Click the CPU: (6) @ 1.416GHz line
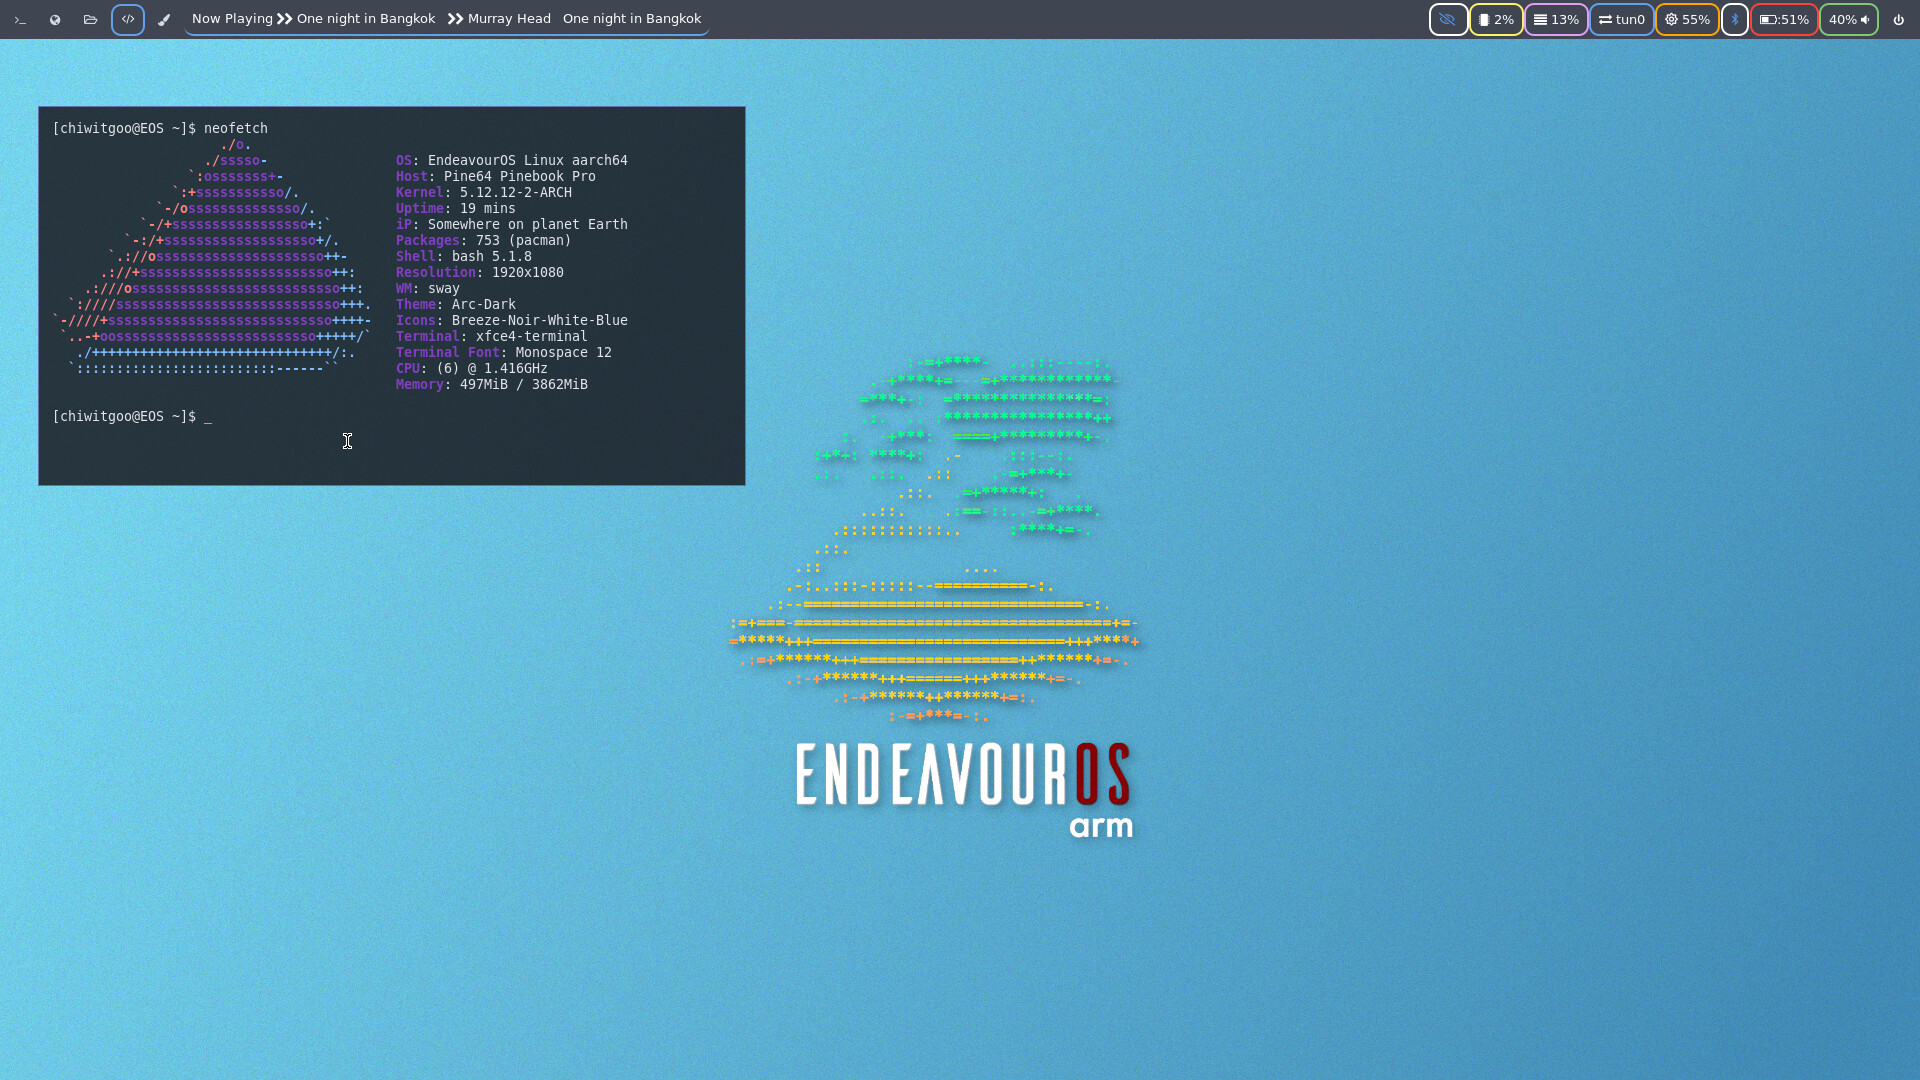 tap(472, 368)
